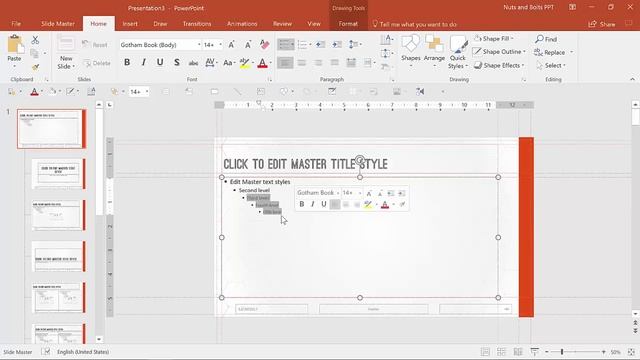Switch to the Slide Master tab
The image size is (640, 360).
58,24
